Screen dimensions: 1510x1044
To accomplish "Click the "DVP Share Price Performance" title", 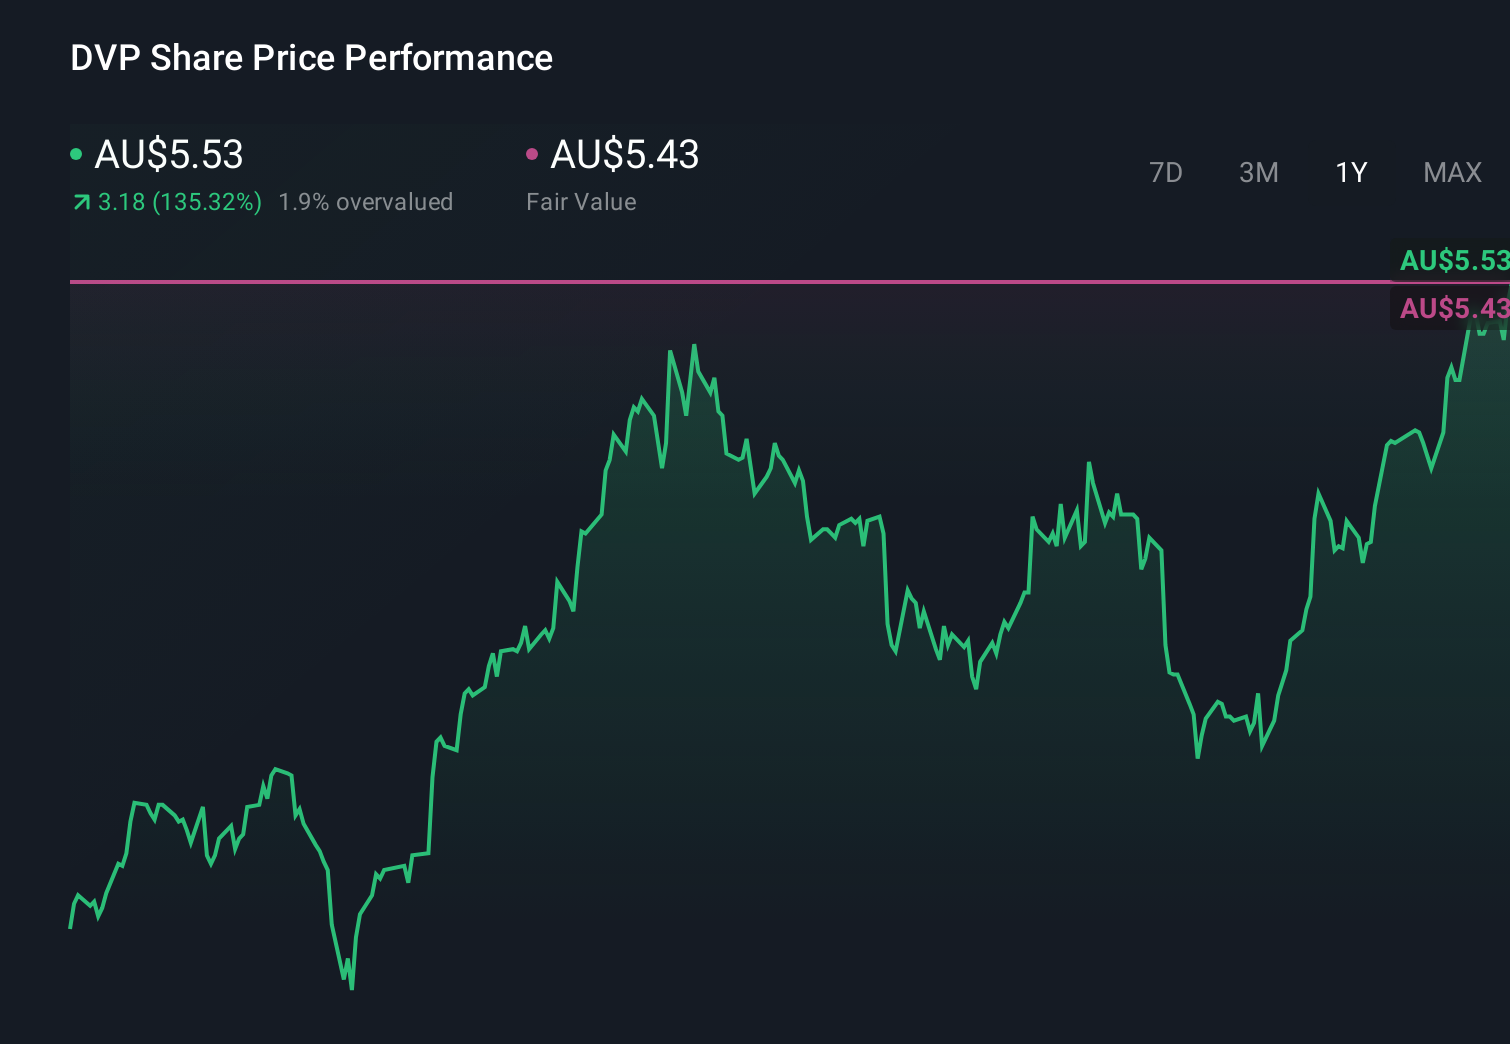I will pyautogui.click(x=311, y=58).
